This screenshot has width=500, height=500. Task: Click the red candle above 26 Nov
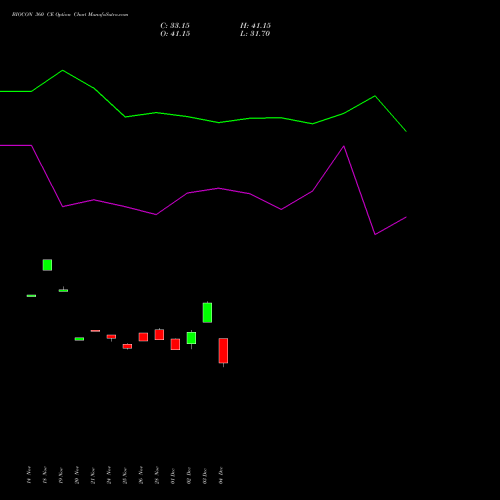pos(143,337)
